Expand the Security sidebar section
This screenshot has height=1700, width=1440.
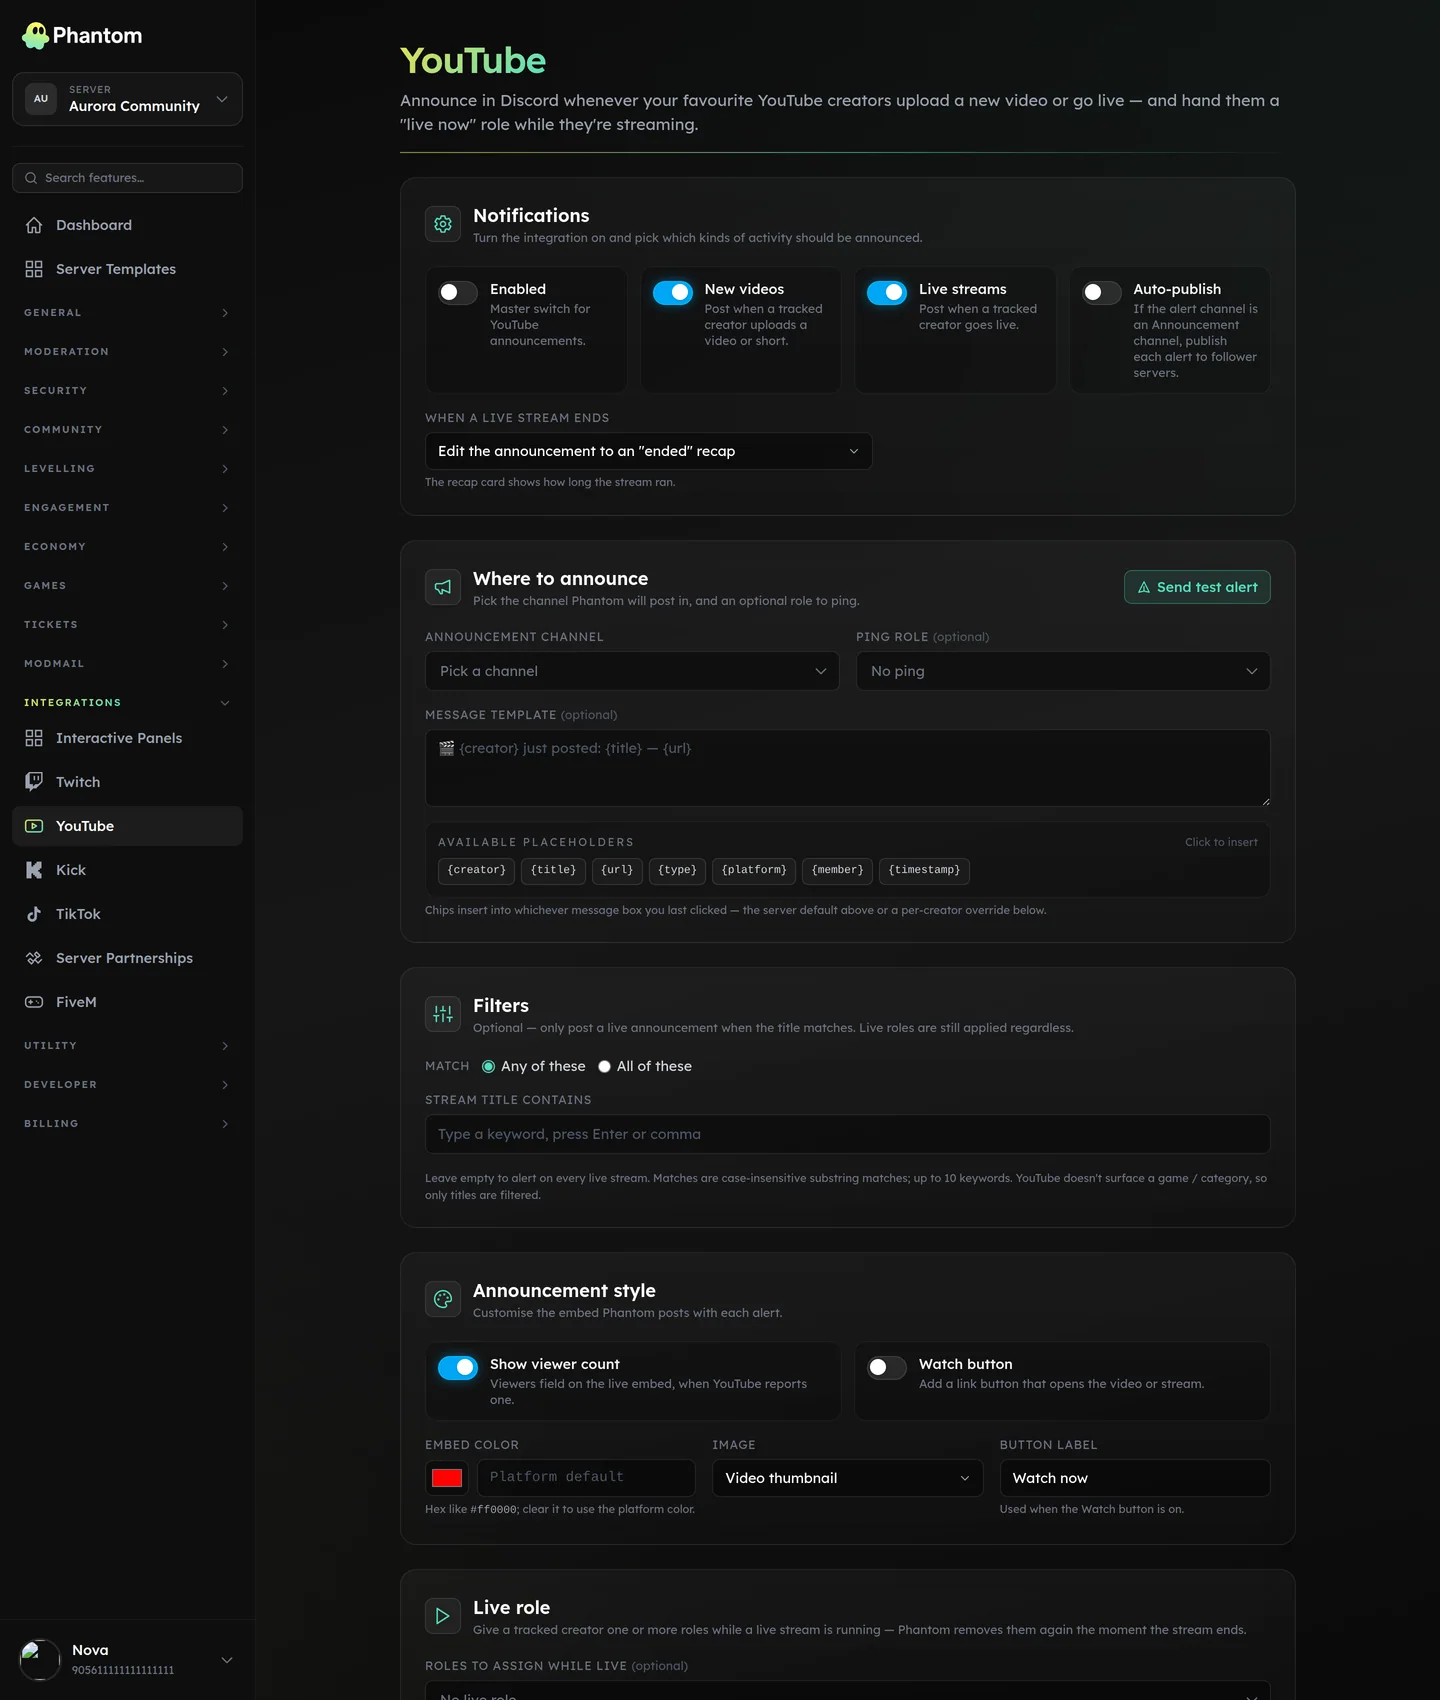(127, 391)
